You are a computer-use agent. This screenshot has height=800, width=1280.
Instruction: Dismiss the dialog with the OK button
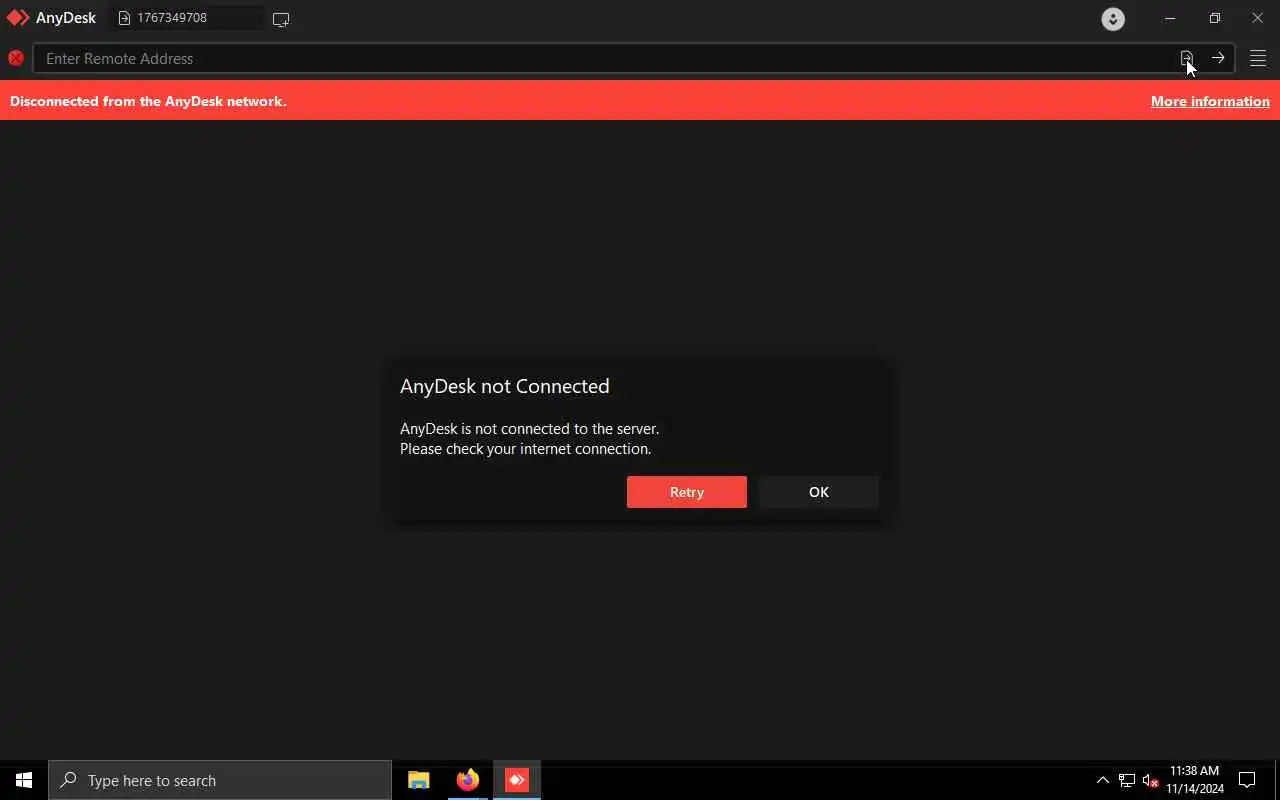[819, 492]
